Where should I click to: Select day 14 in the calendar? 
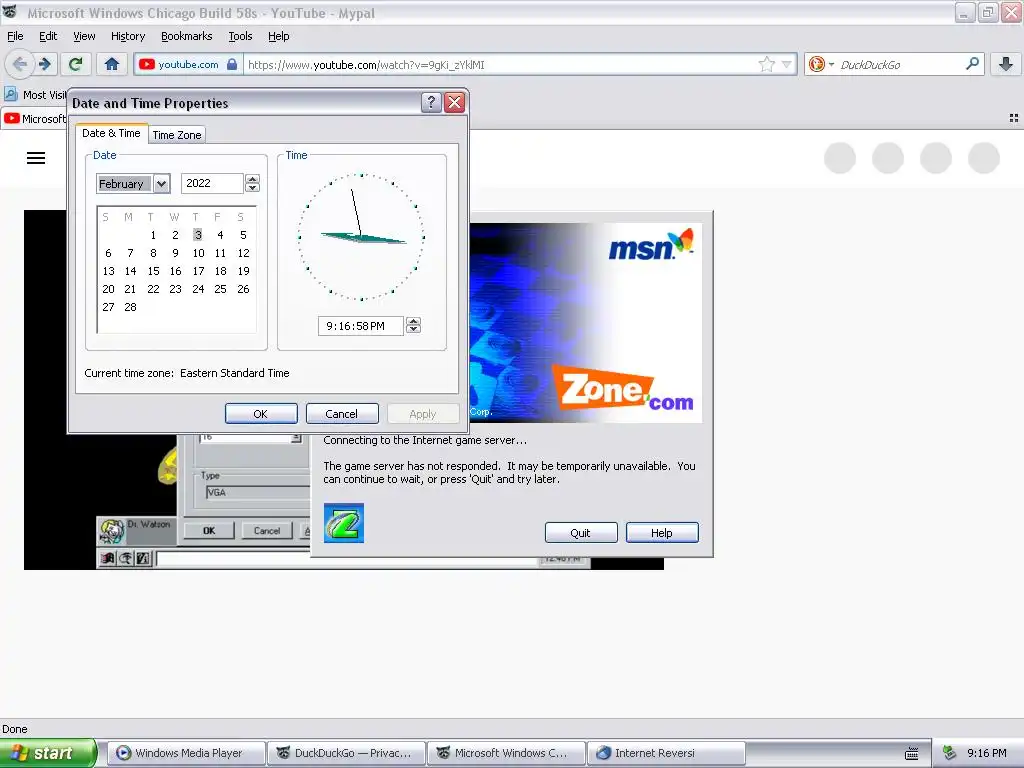click(131, 271)
